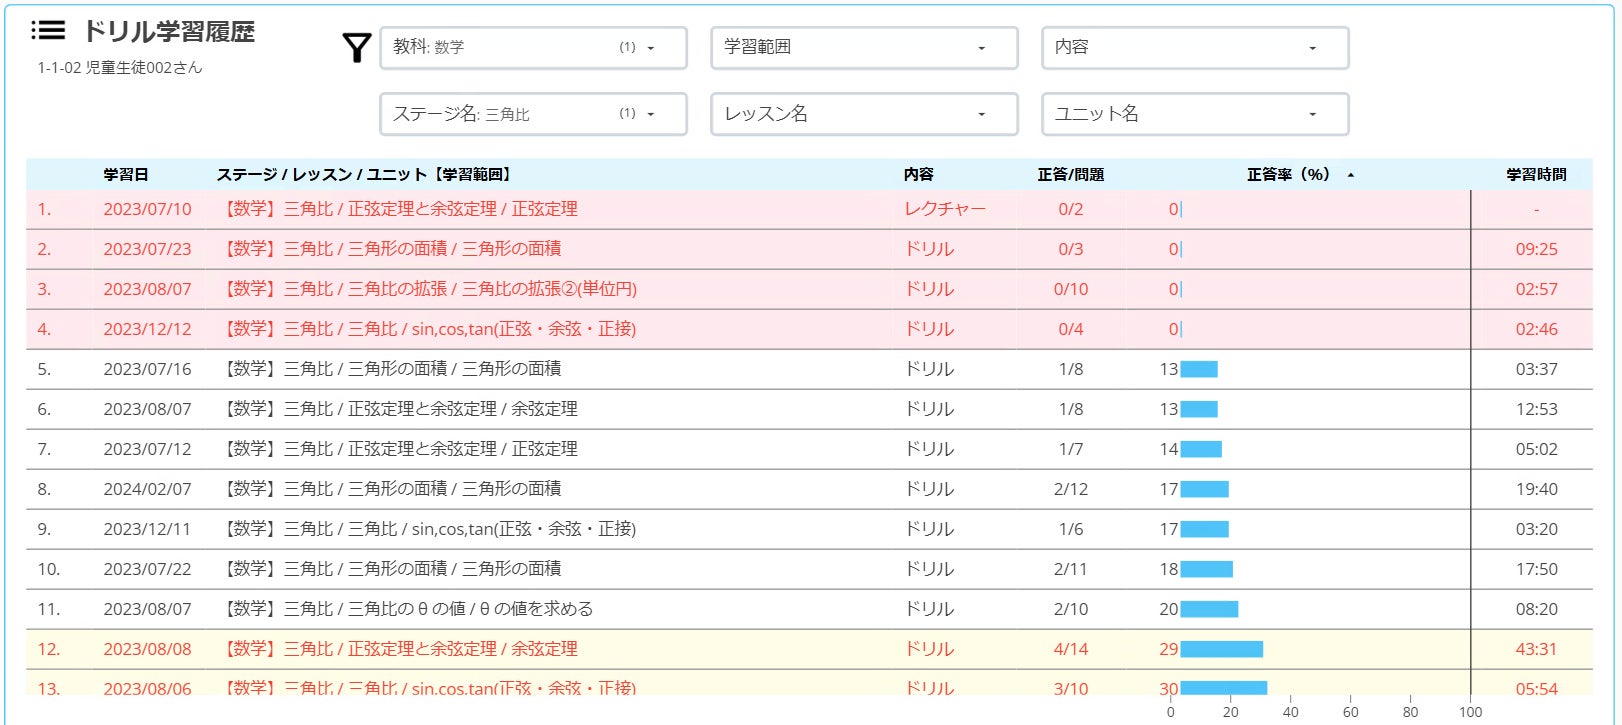The width and height of the screenshot is (1622, 725).
Task: Click the funnel filter icon
Action: [x=357, y=48]
